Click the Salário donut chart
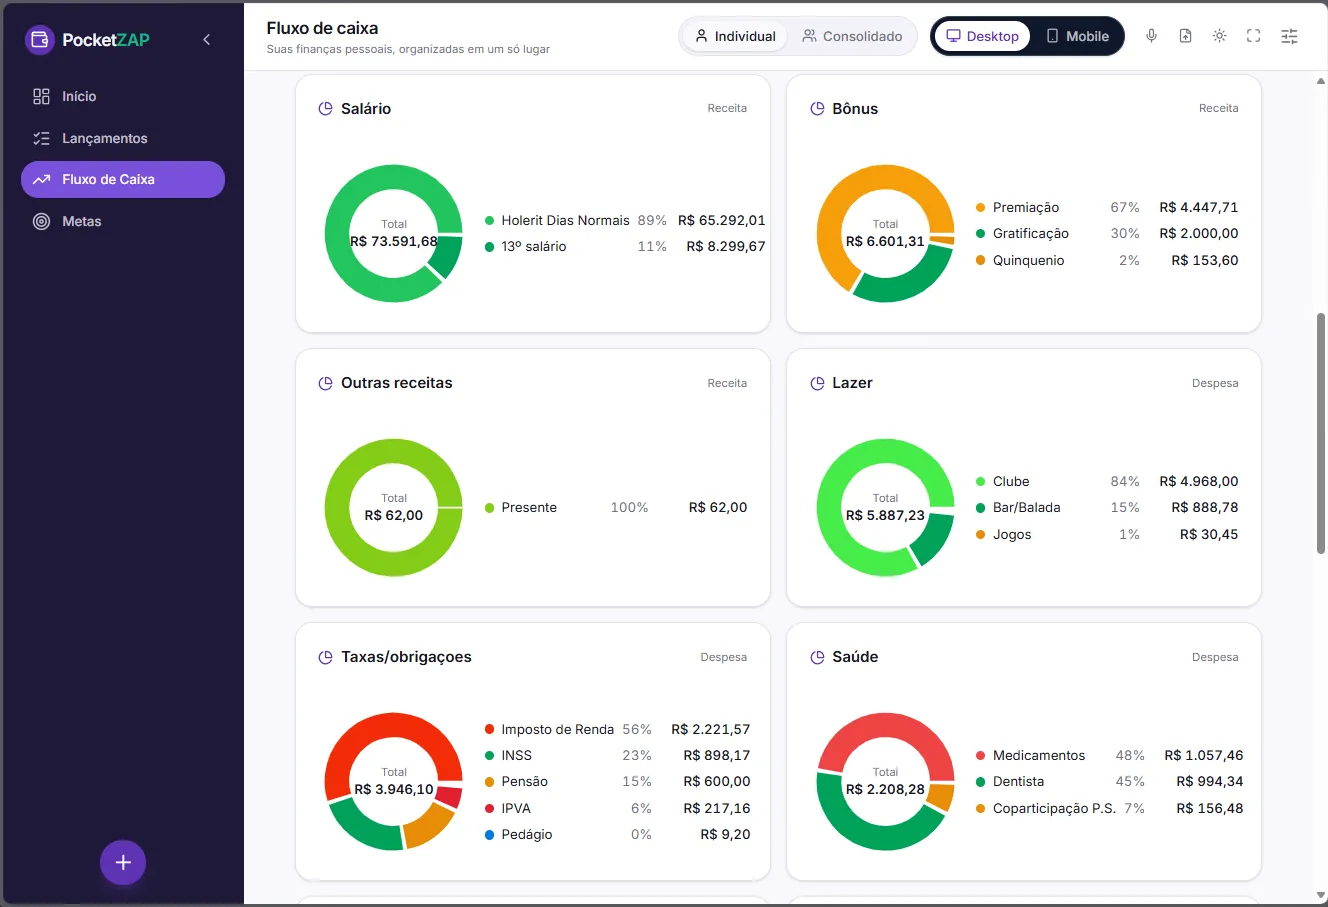The width and height of the screenshot is (1328, 907). click(x=394, y=233)
